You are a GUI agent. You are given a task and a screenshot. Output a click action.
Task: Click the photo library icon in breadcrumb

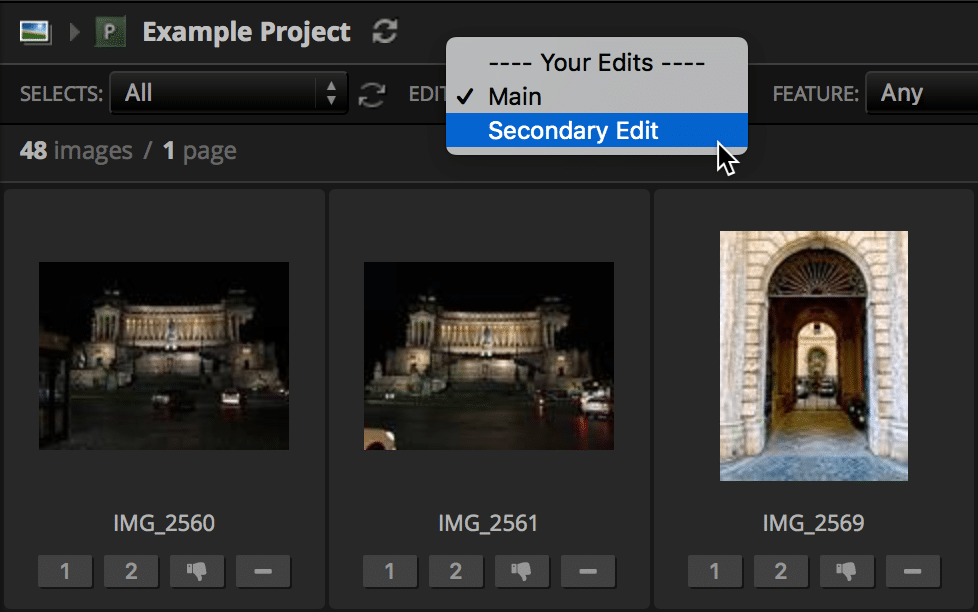34,32
